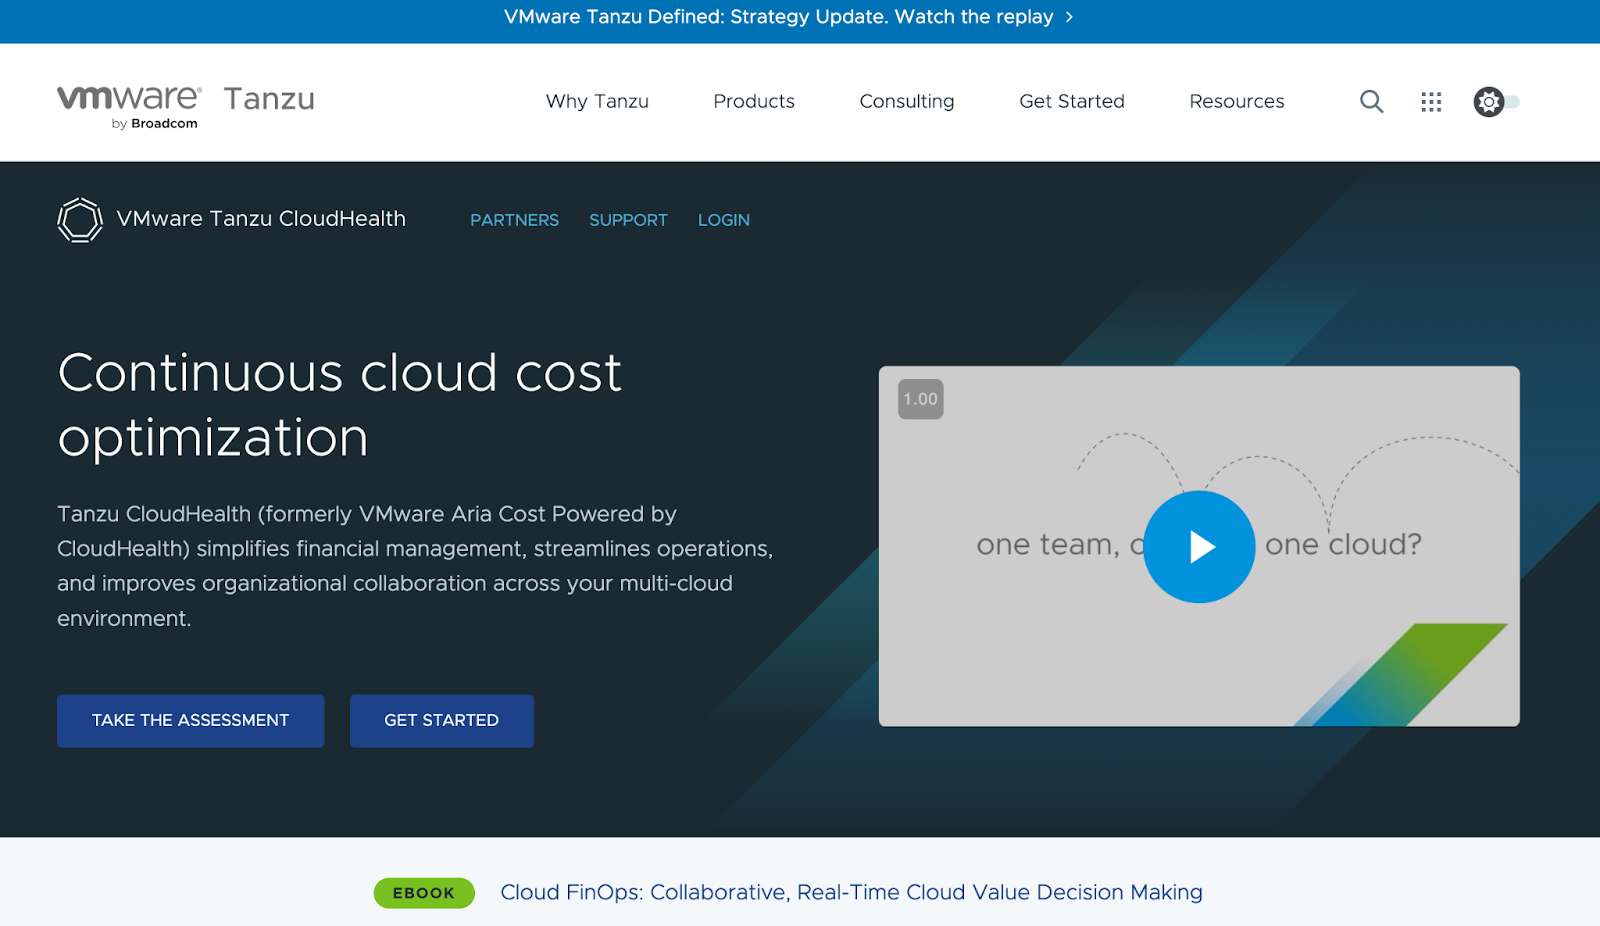Click the VMware Tanzu CloudHealth title
Viewport: 1600px width, 926px height.
261,219
